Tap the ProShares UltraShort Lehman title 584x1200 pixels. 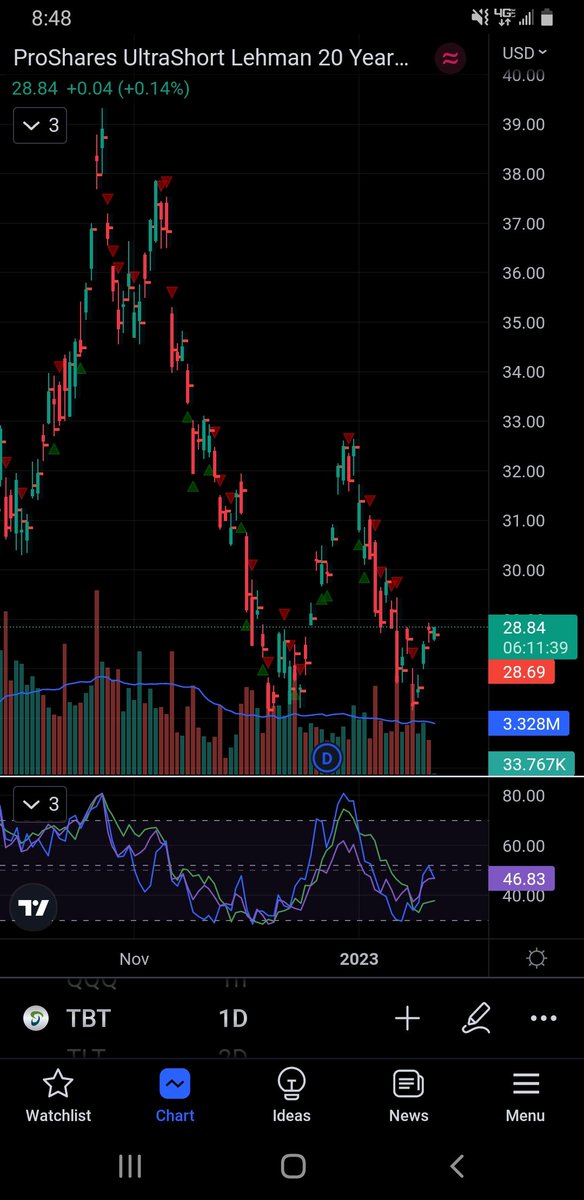point(211,58)
